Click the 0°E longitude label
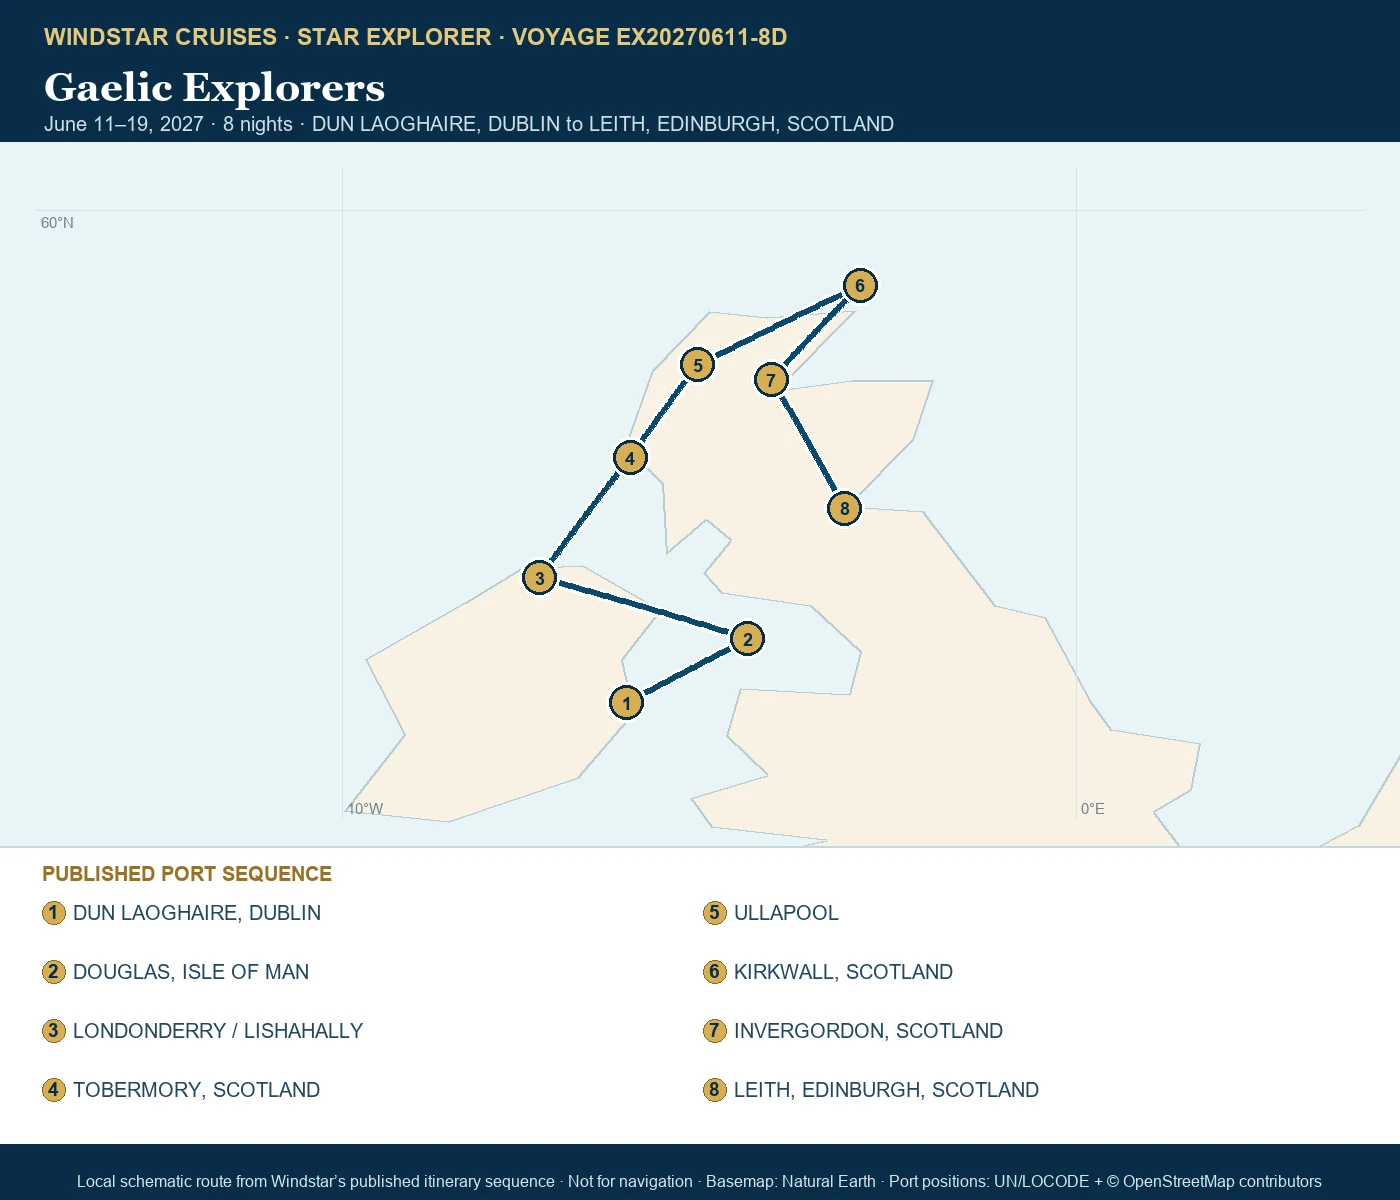The height and width of the screenshot is (1200, 1400). (1093, 809)
